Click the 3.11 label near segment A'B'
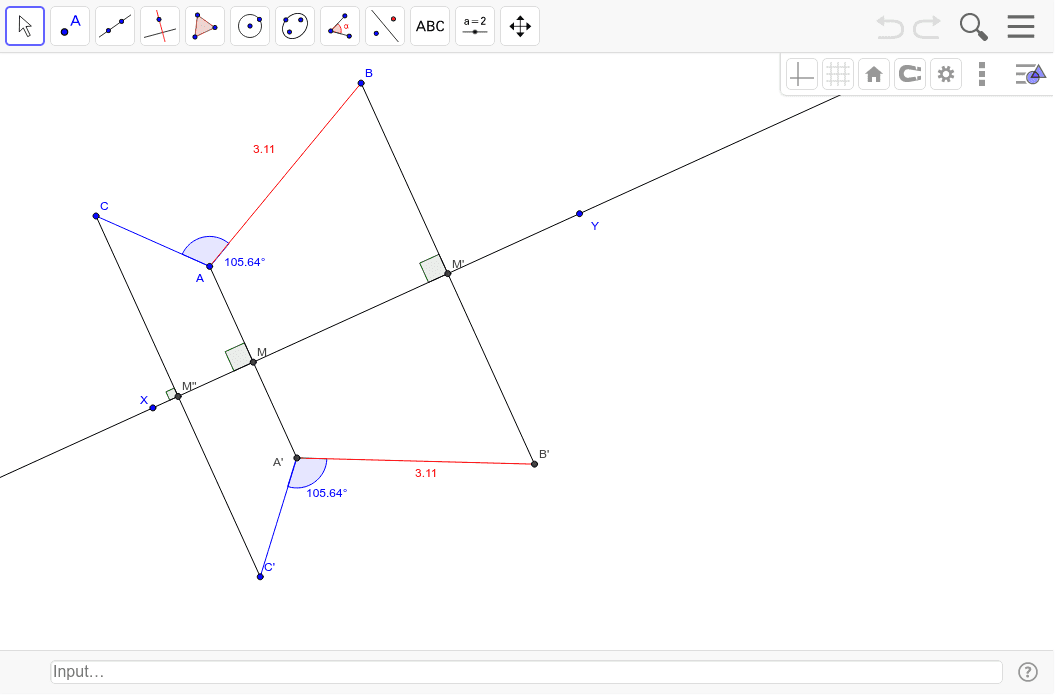 coord(426,474)
